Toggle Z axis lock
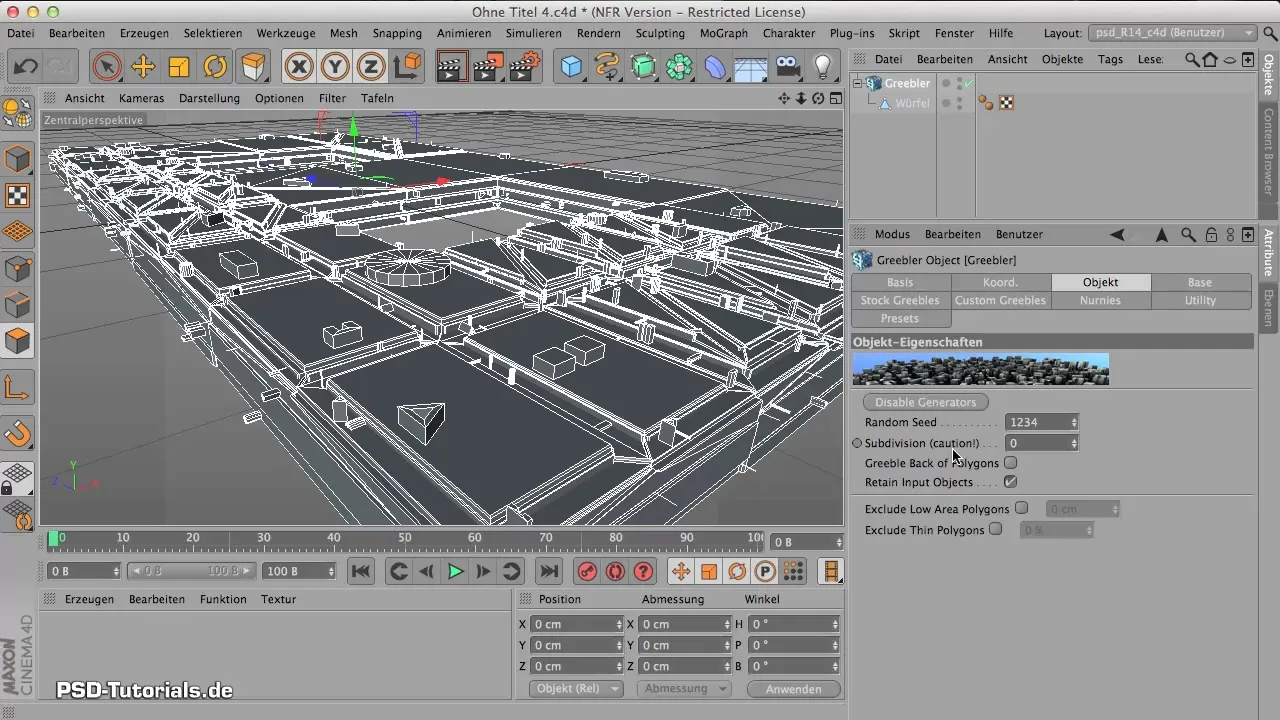Viewport: 1280px width, 720px height. (x=371, y=67)
